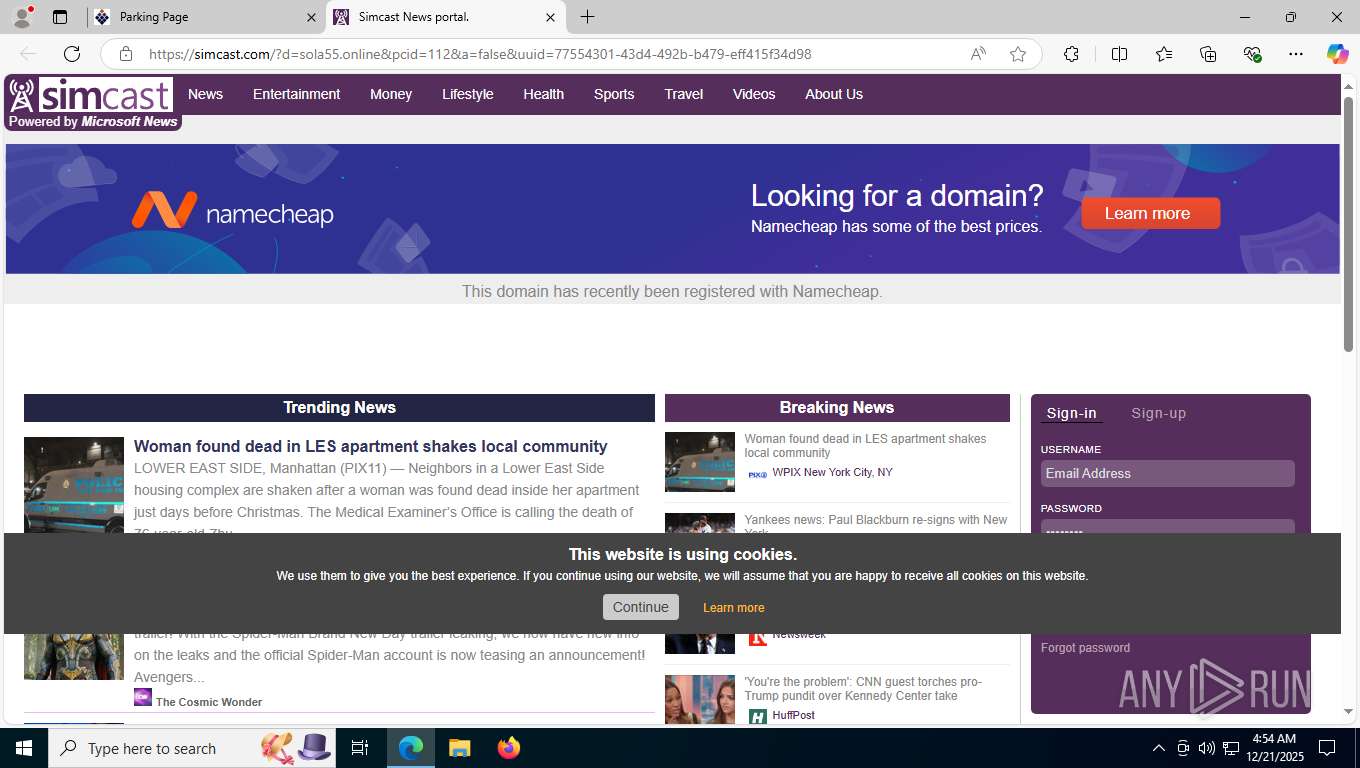Open the Copilot sidebar icon
Image resolution: width=1360 pixels, height=768 pixels.
1337,54
